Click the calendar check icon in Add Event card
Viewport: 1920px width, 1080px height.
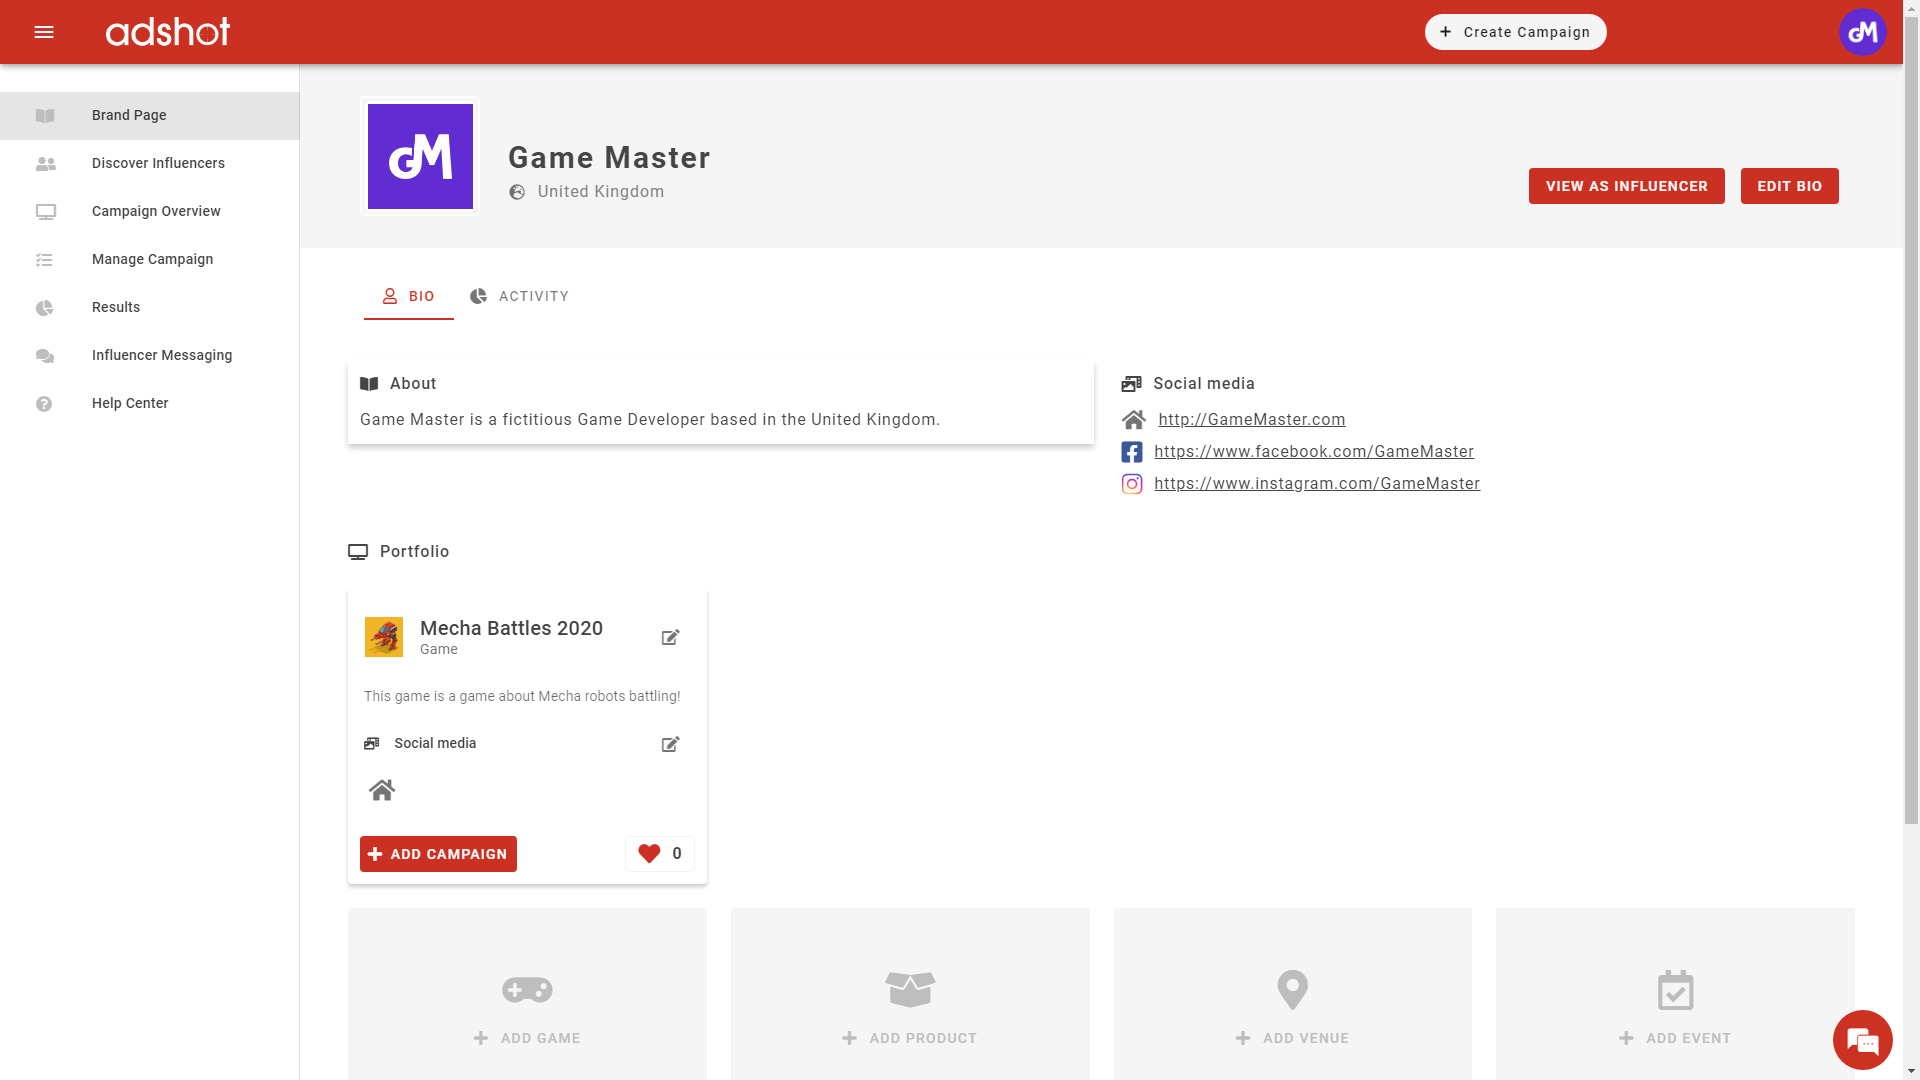tap(1675, 990)
